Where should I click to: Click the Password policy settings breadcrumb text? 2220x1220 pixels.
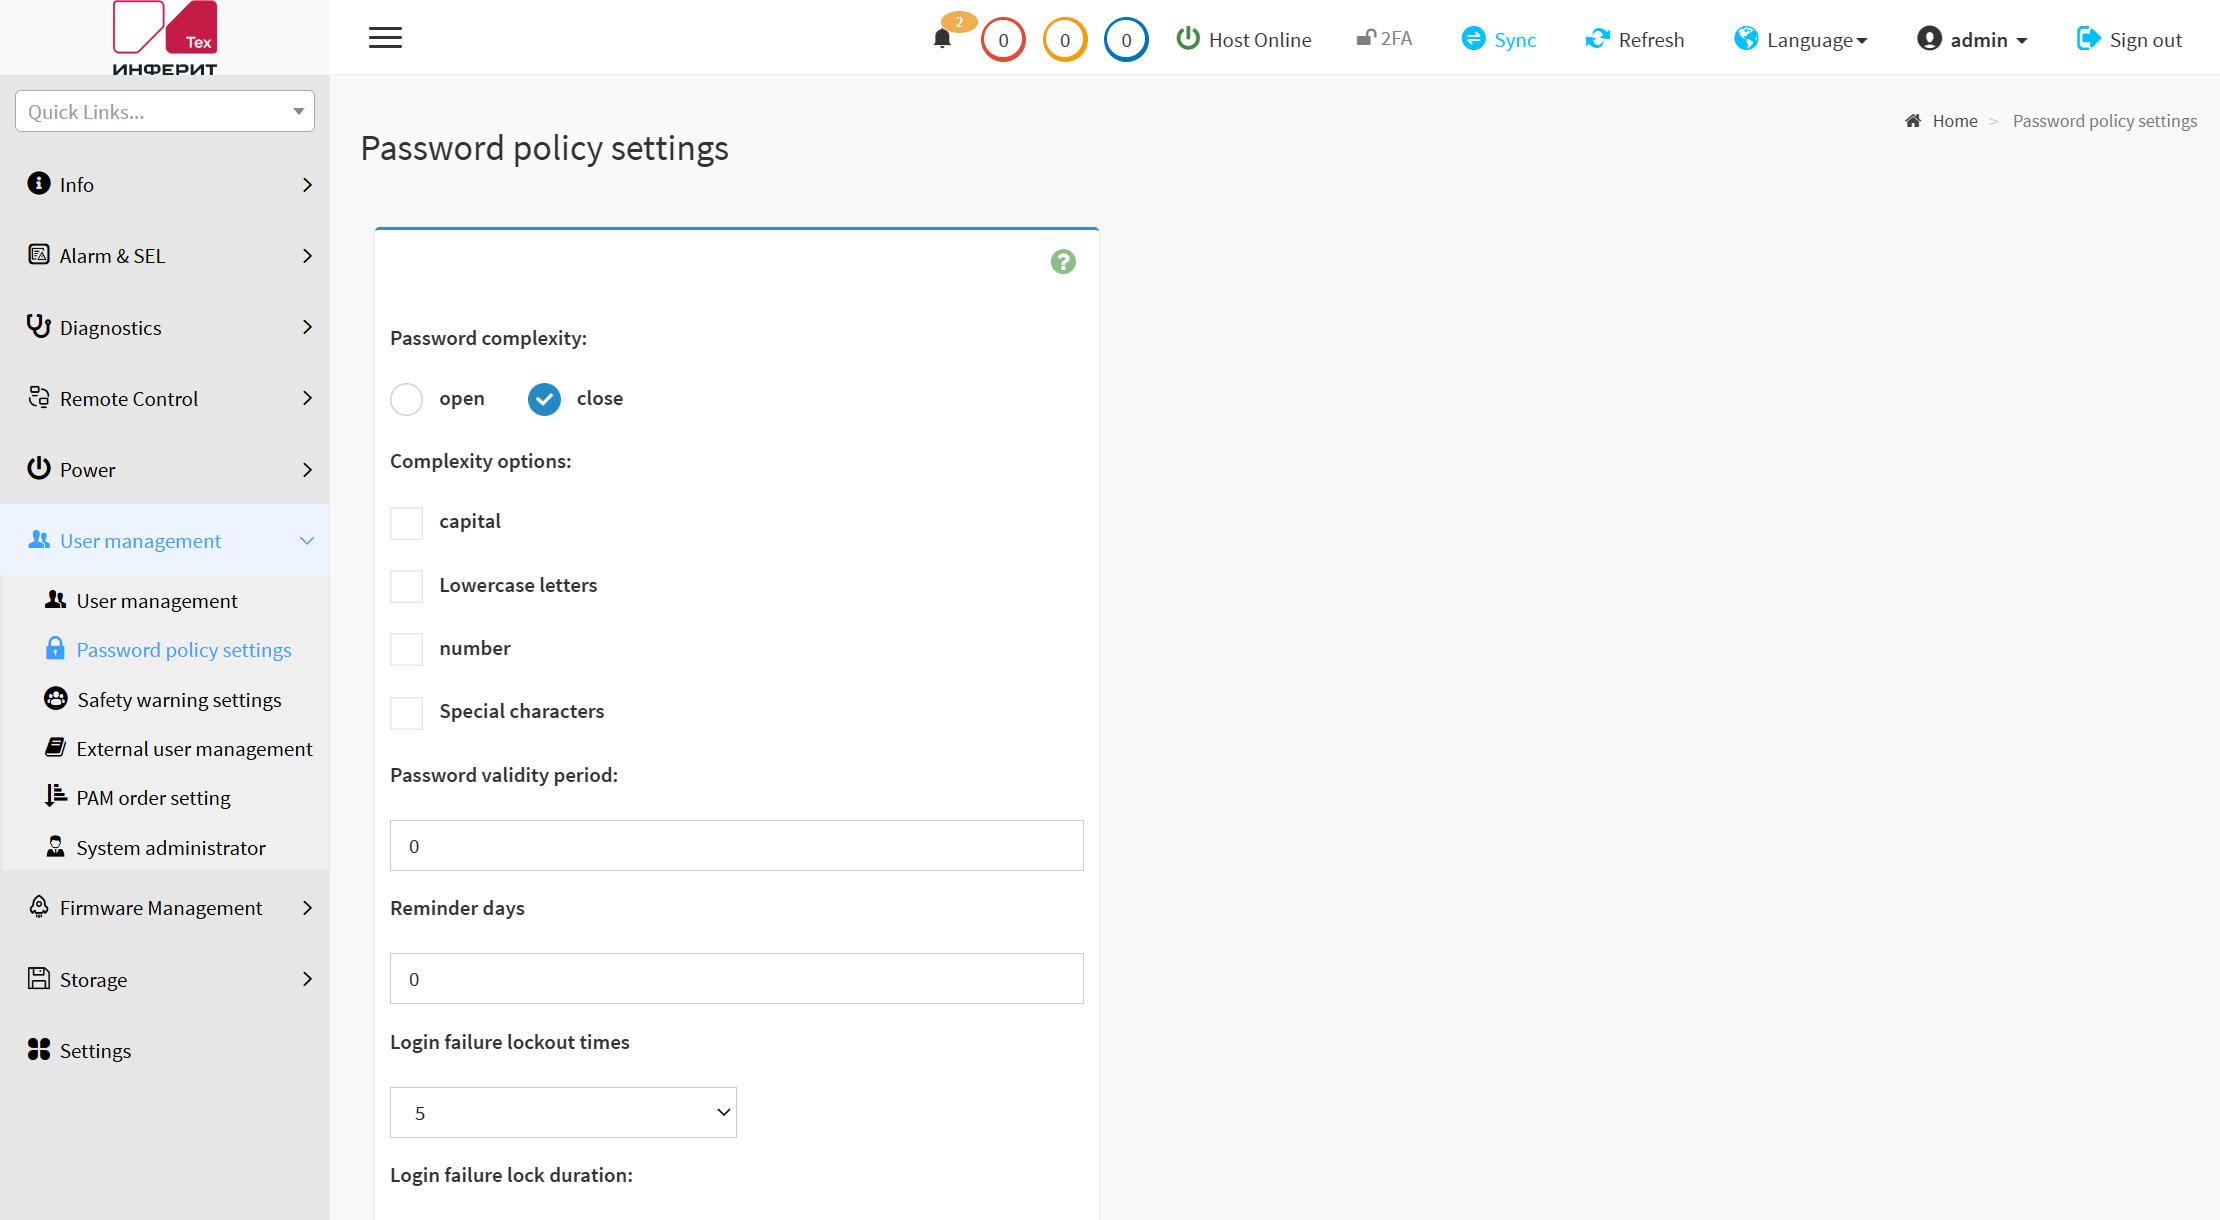pos(2104,121)
